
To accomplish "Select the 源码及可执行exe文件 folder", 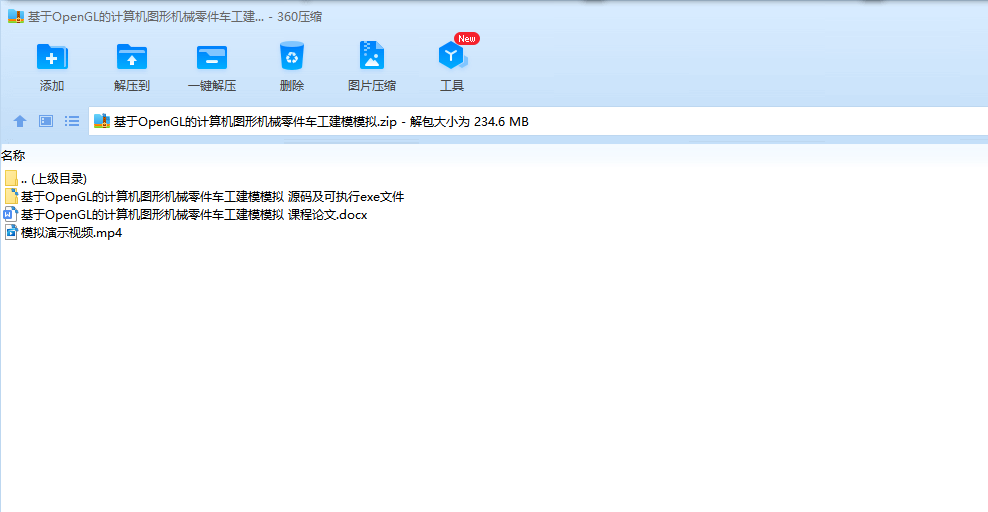I will point(204,197).
